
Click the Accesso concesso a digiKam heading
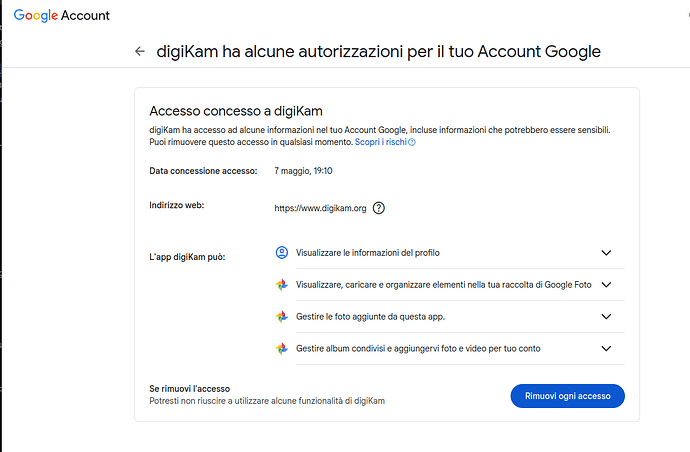(x=236, y=111)
